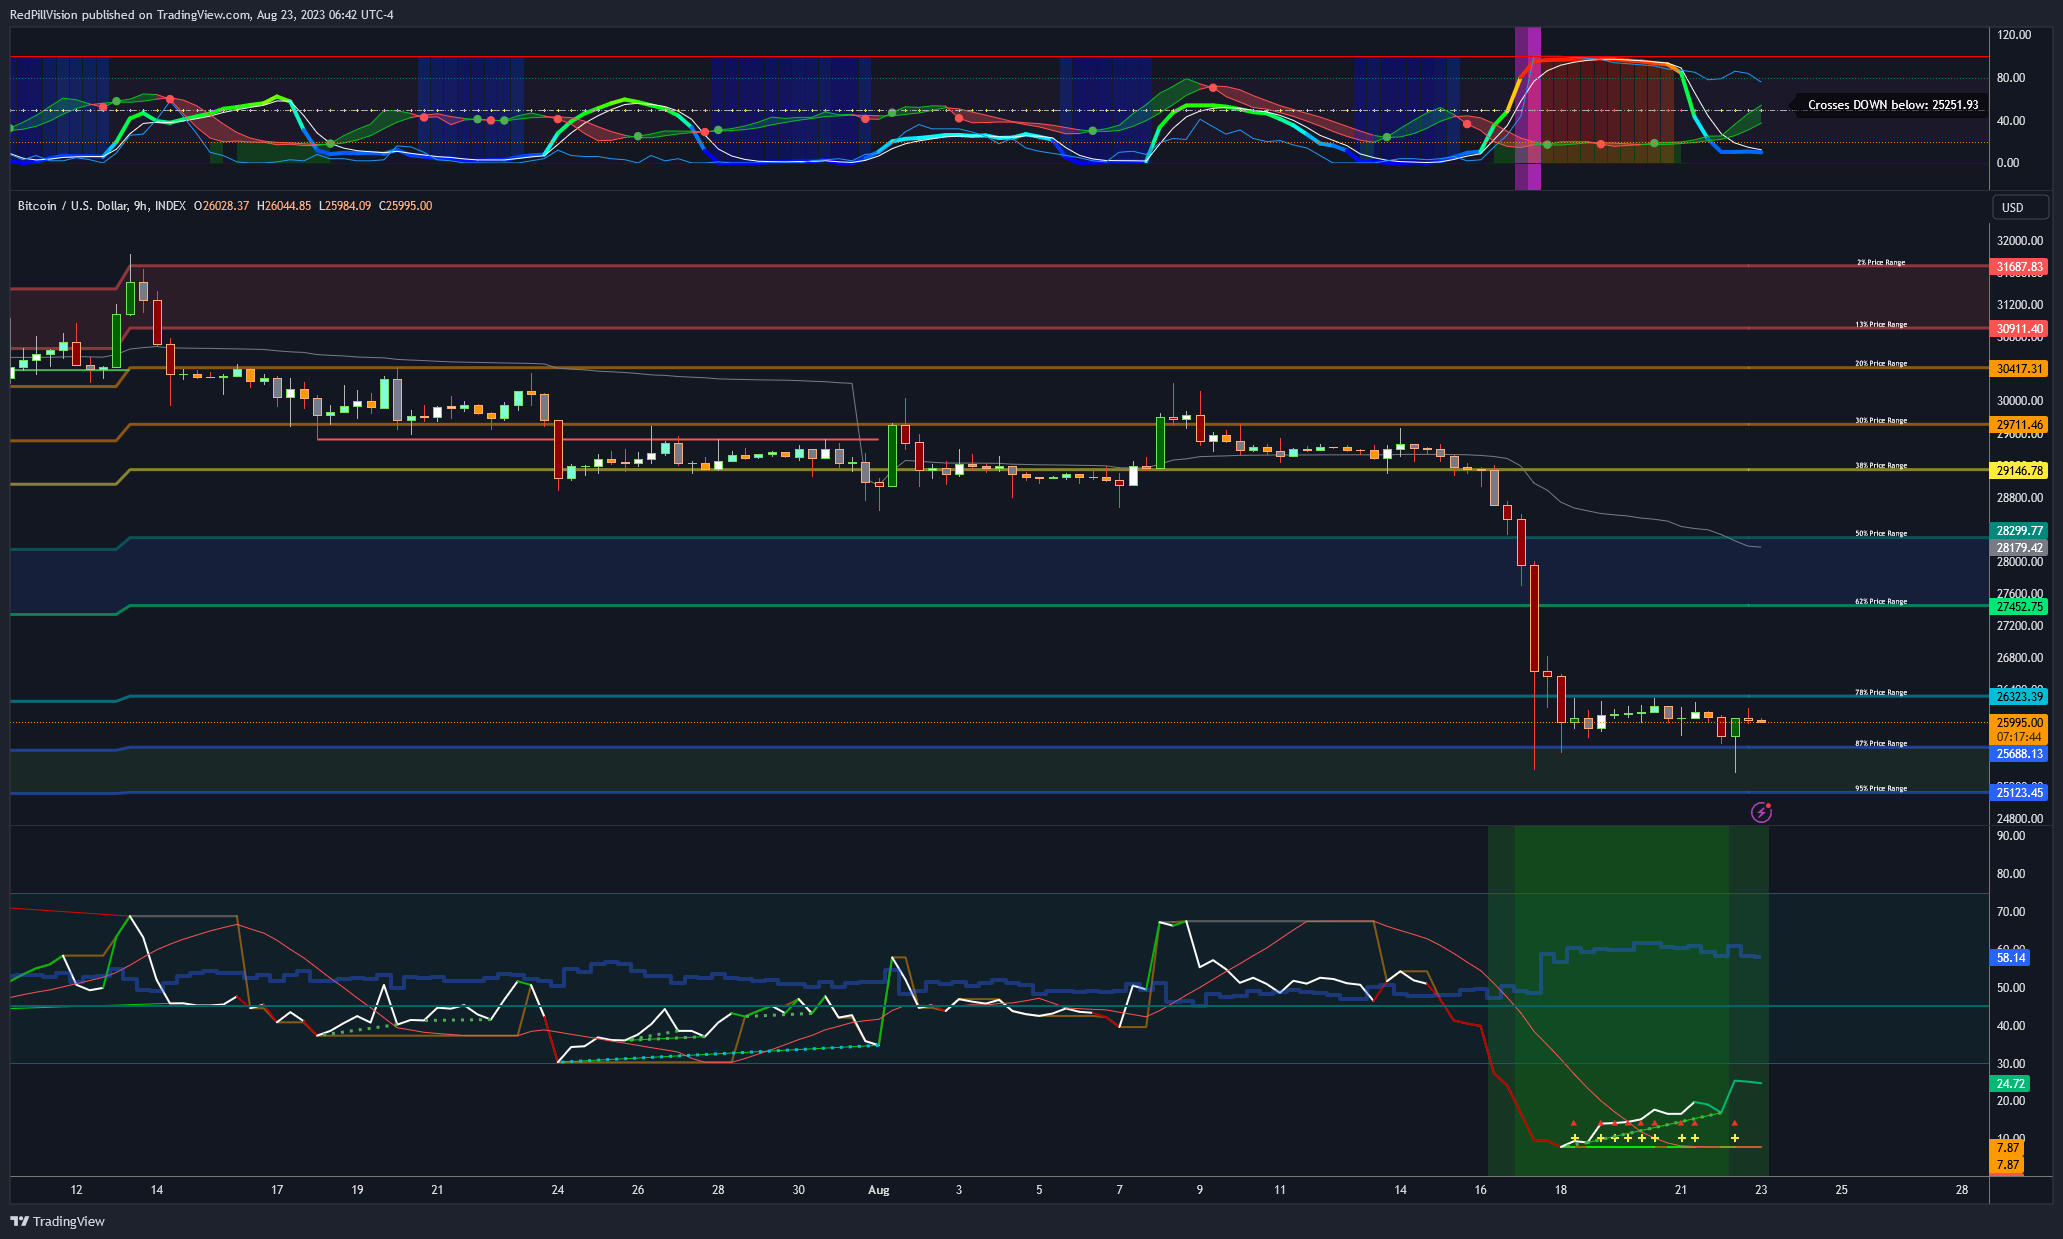Click the '78% Price Range' line label
This screenshot has width=2063, height=1239.
pyautogui.click(x=1881, y=692)
